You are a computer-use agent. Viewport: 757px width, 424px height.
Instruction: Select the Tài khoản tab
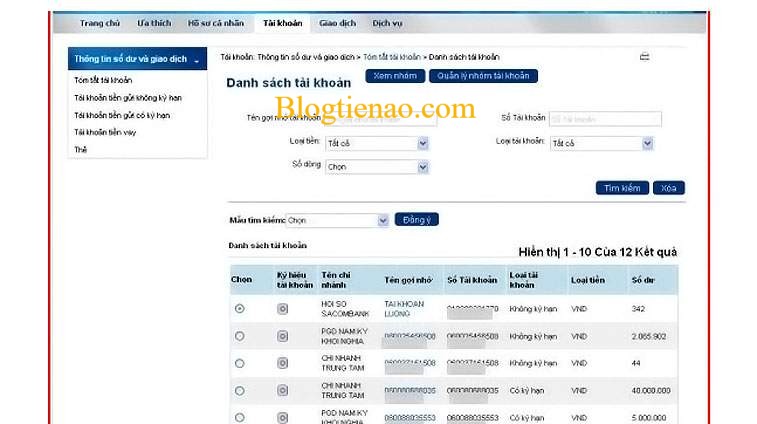coord(282,23)
